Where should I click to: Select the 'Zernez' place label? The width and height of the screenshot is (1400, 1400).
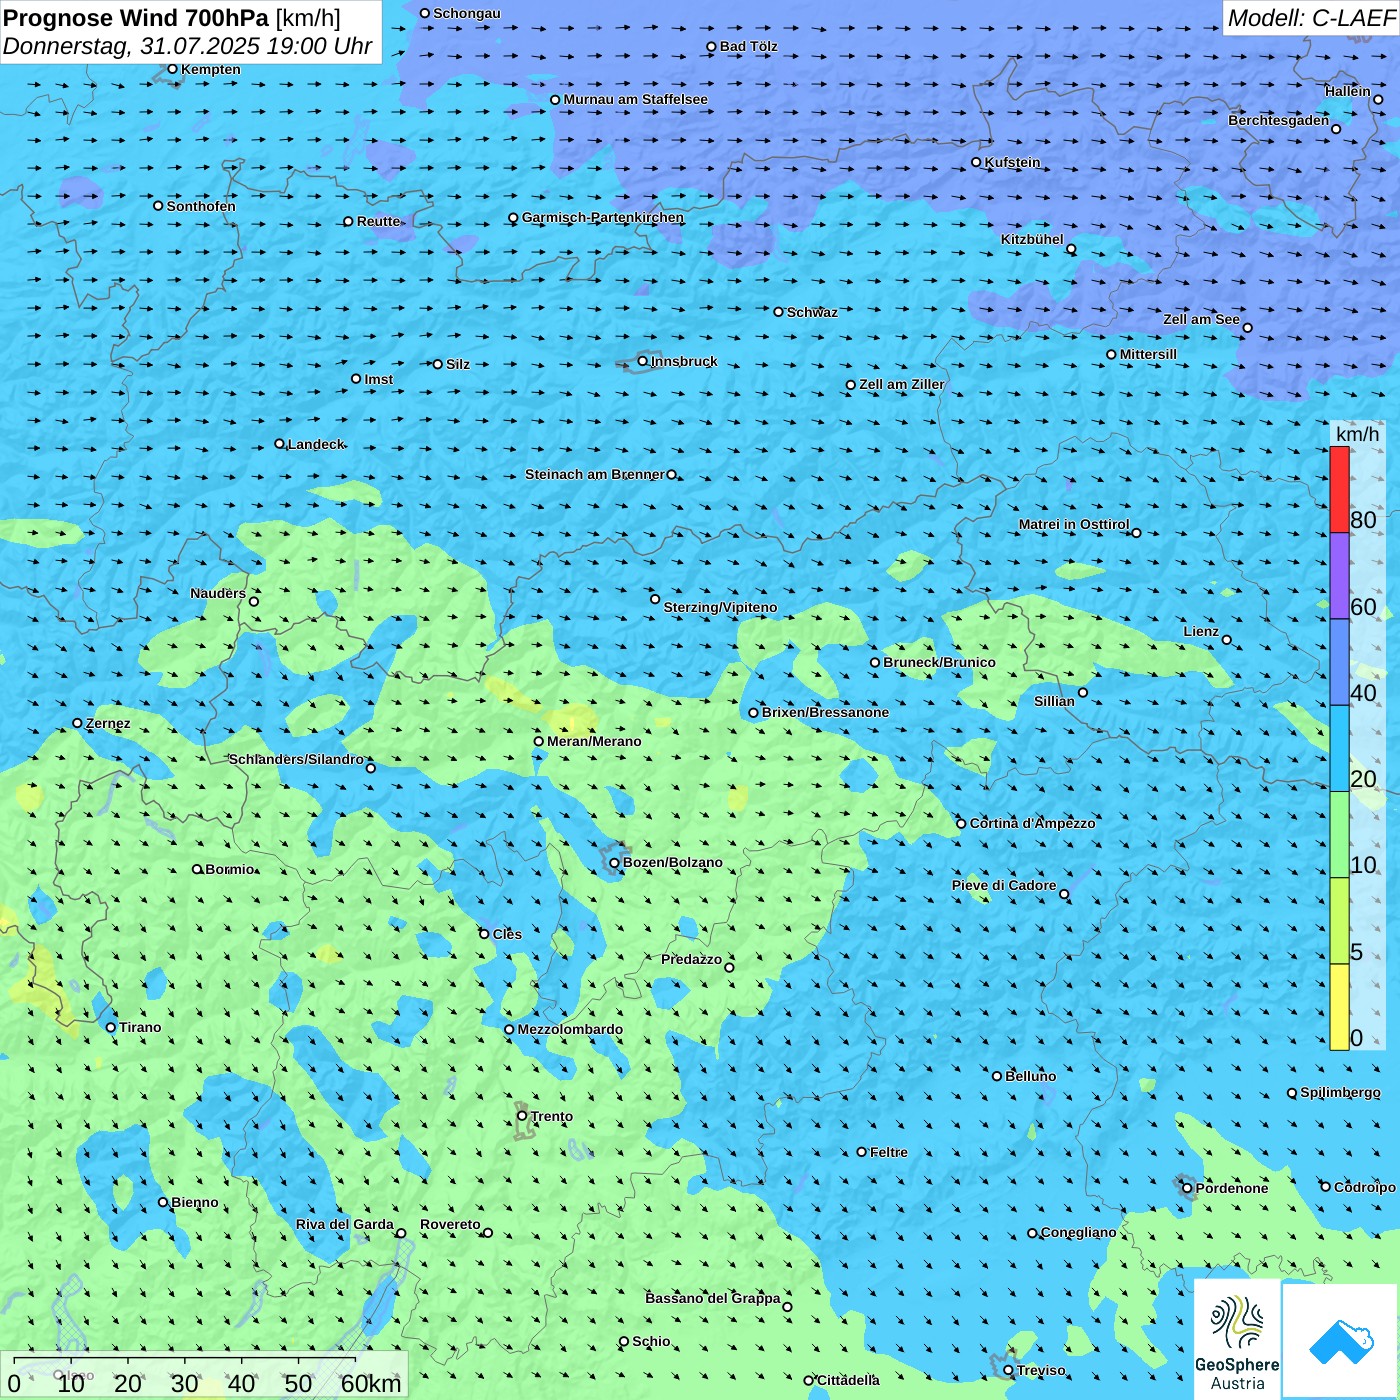click(x=108, y=723)
